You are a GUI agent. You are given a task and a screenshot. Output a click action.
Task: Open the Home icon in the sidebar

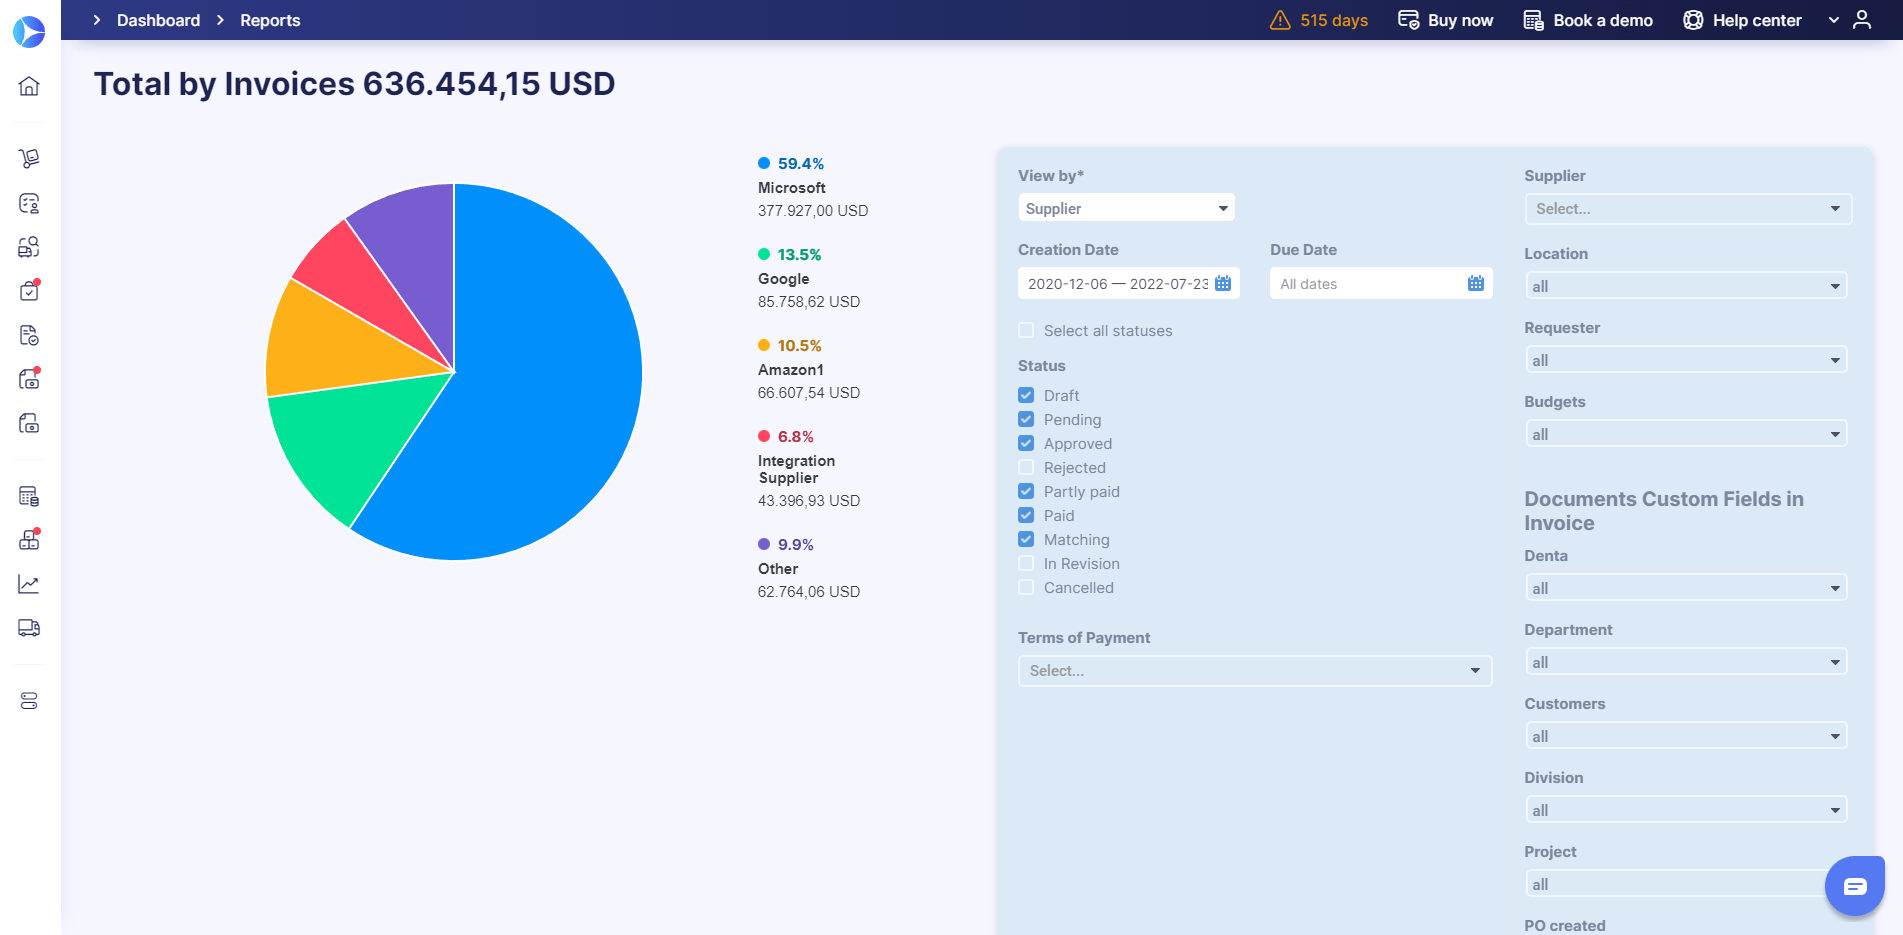pyautogui.click(x=29, y=86)
